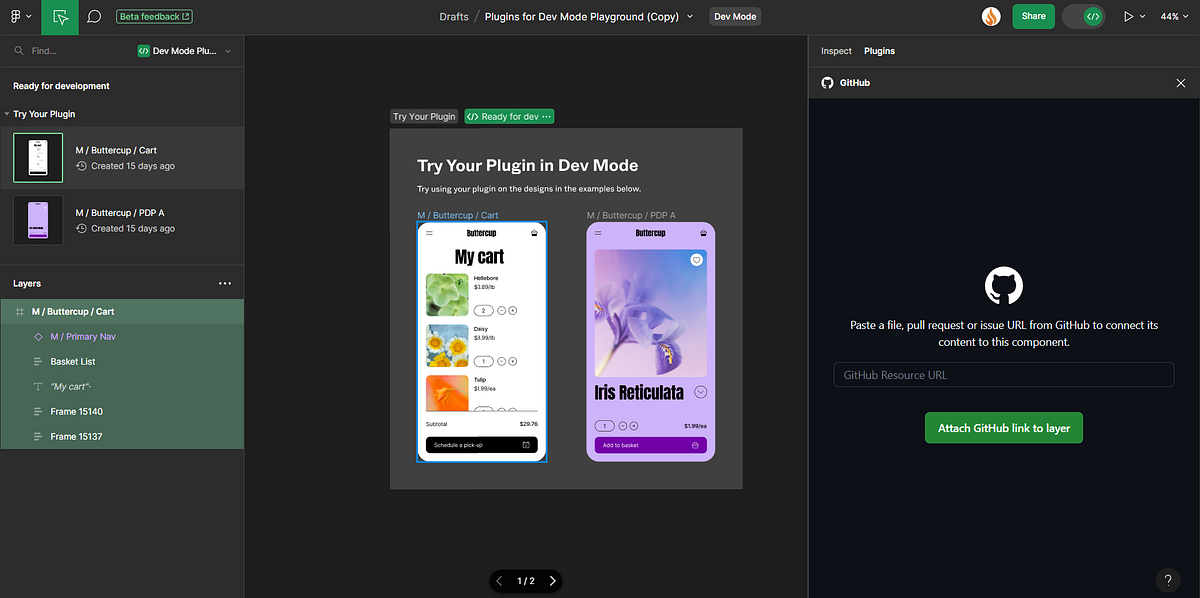The width and height of the screenshot is (1200, 598).
Task: Click the Share button
Action: tap(1033, 16)
